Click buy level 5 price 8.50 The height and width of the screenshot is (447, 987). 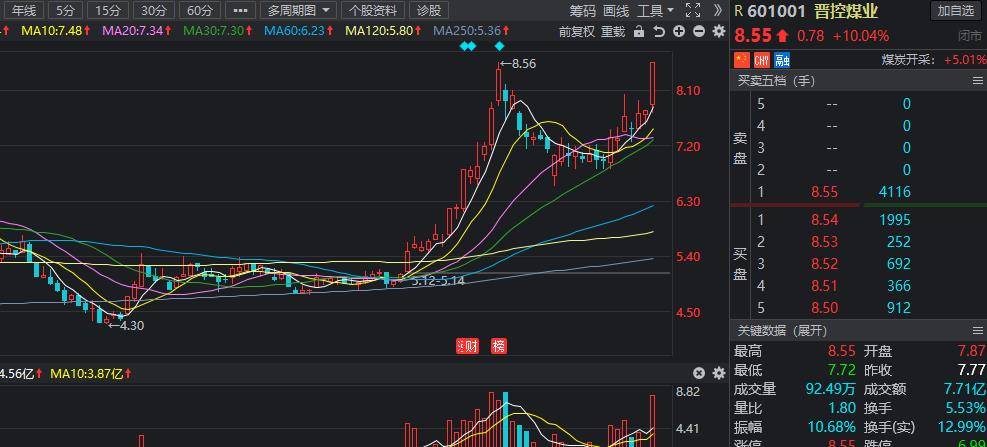click(x=825, y=308)
